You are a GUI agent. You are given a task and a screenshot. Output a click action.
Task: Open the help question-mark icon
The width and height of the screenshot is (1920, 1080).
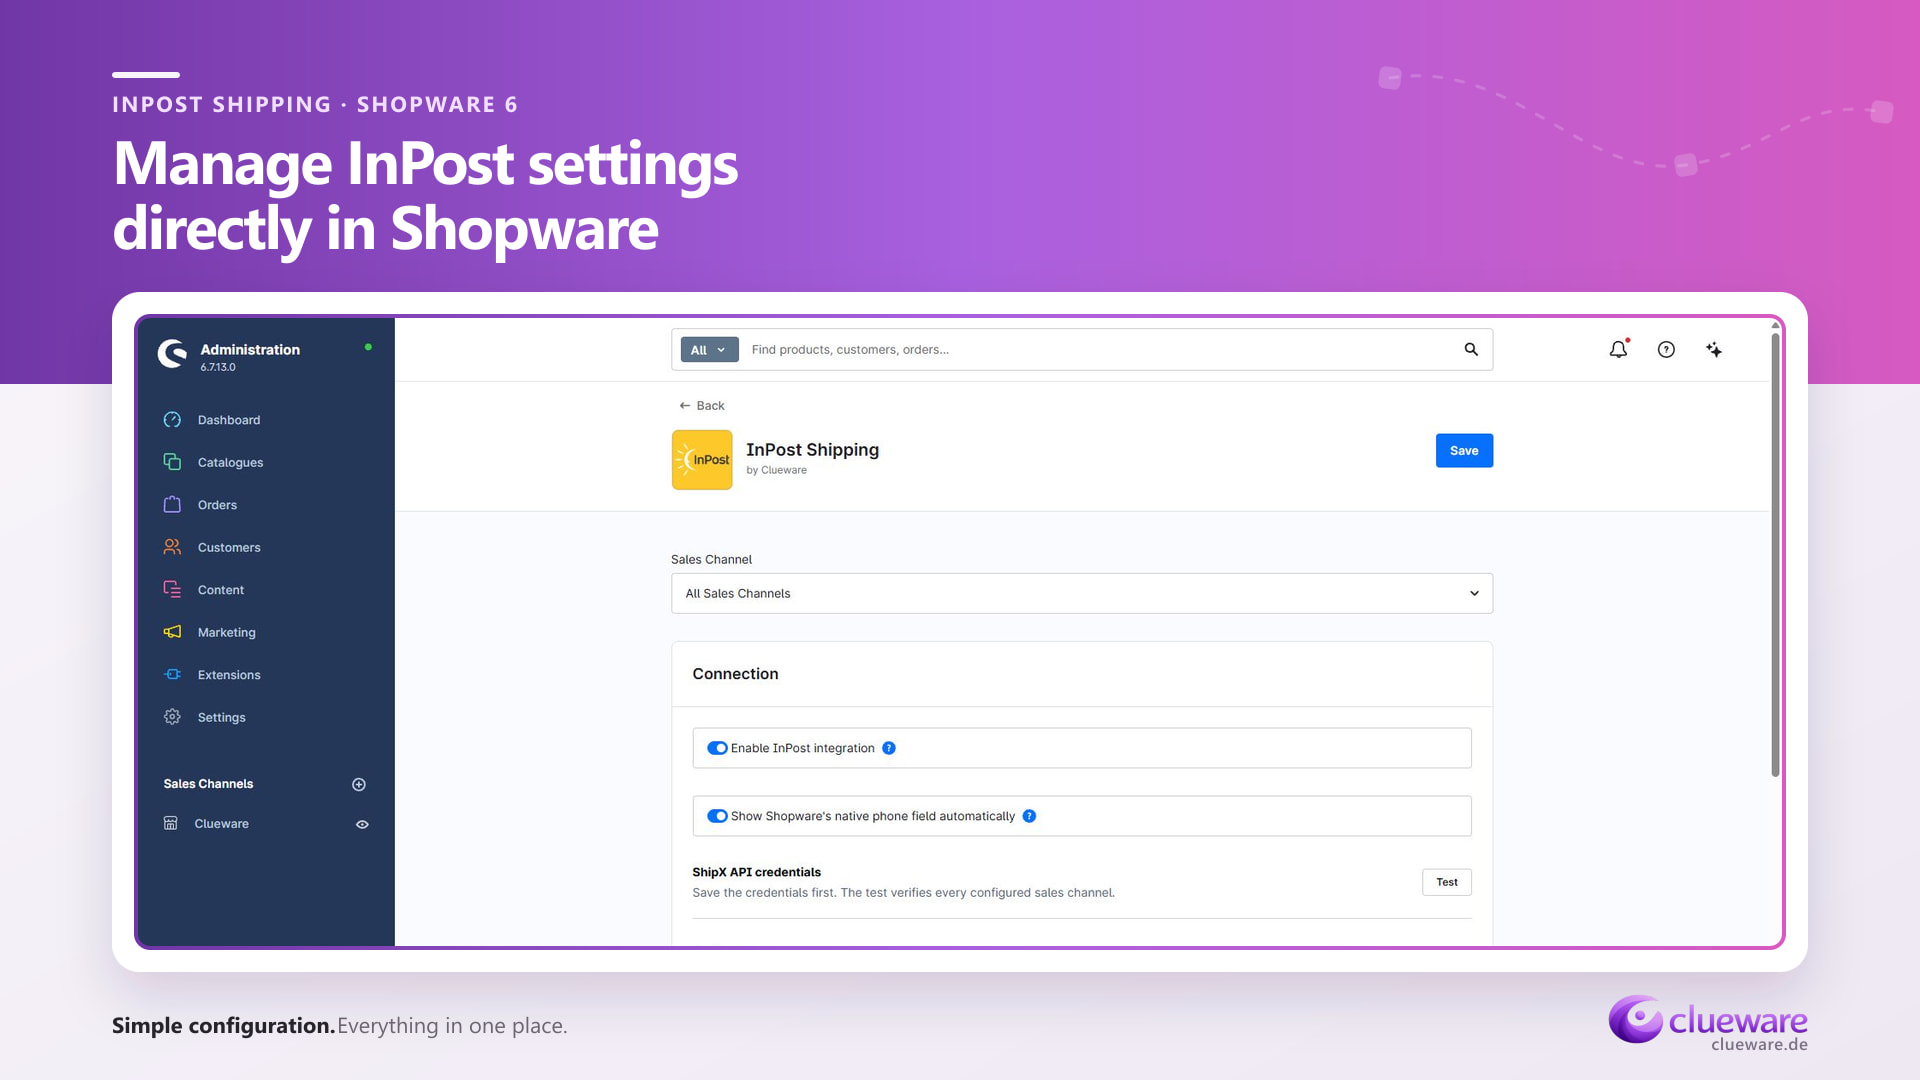[1666, 349]
